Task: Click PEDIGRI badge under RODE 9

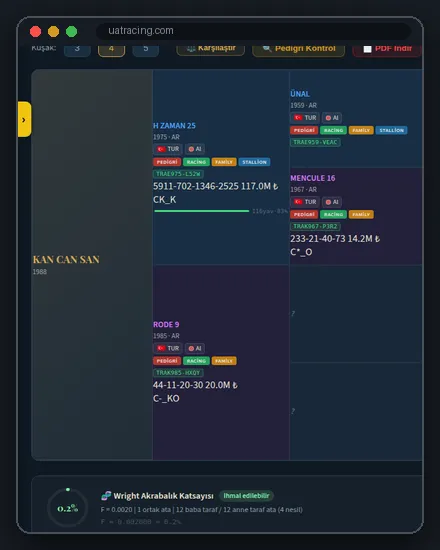Action: click(x=167, y=361)
